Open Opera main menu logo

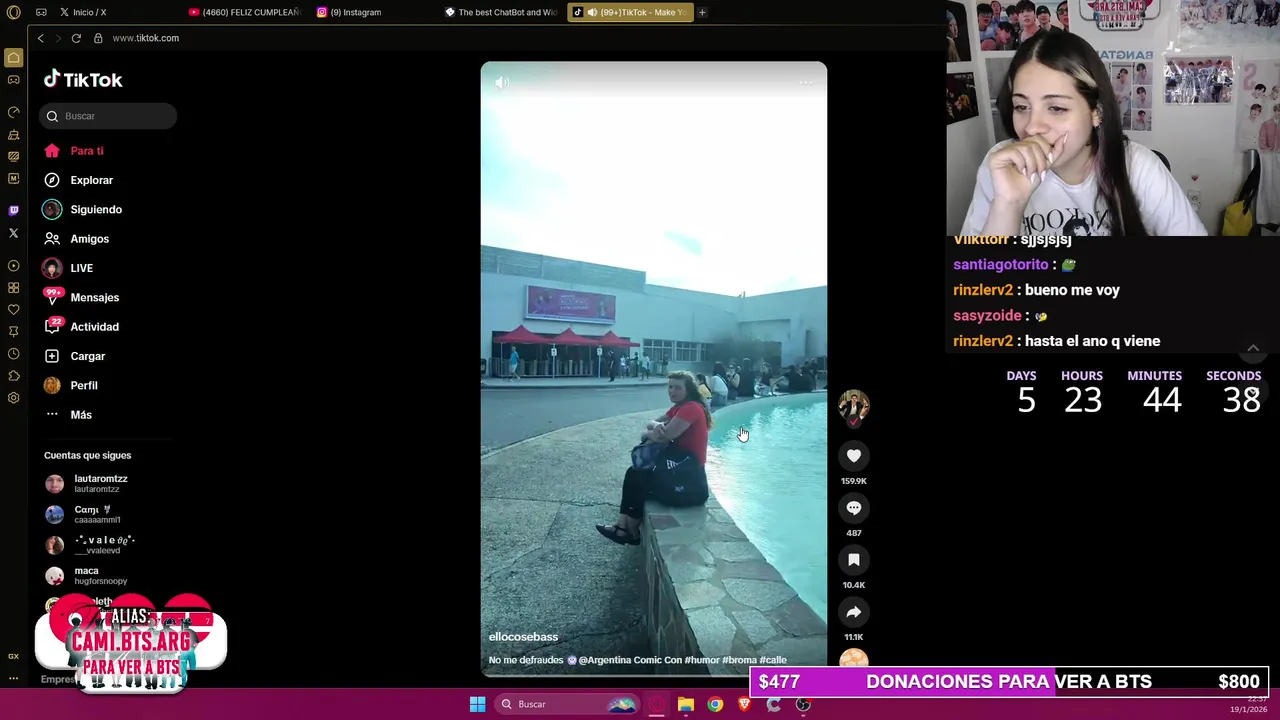13,12
